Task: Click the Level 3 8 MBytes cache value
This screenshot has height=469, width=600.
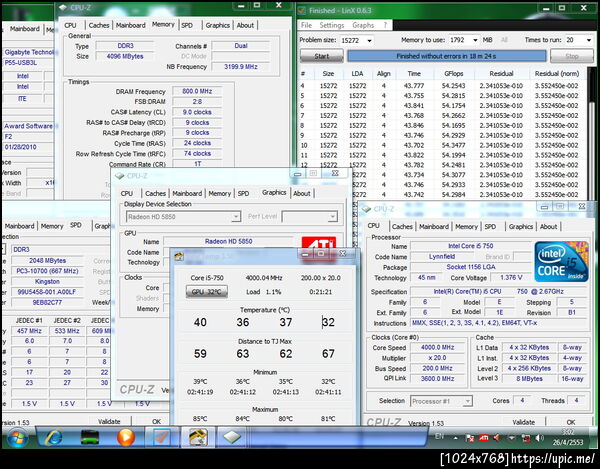Action: [529, 378]
